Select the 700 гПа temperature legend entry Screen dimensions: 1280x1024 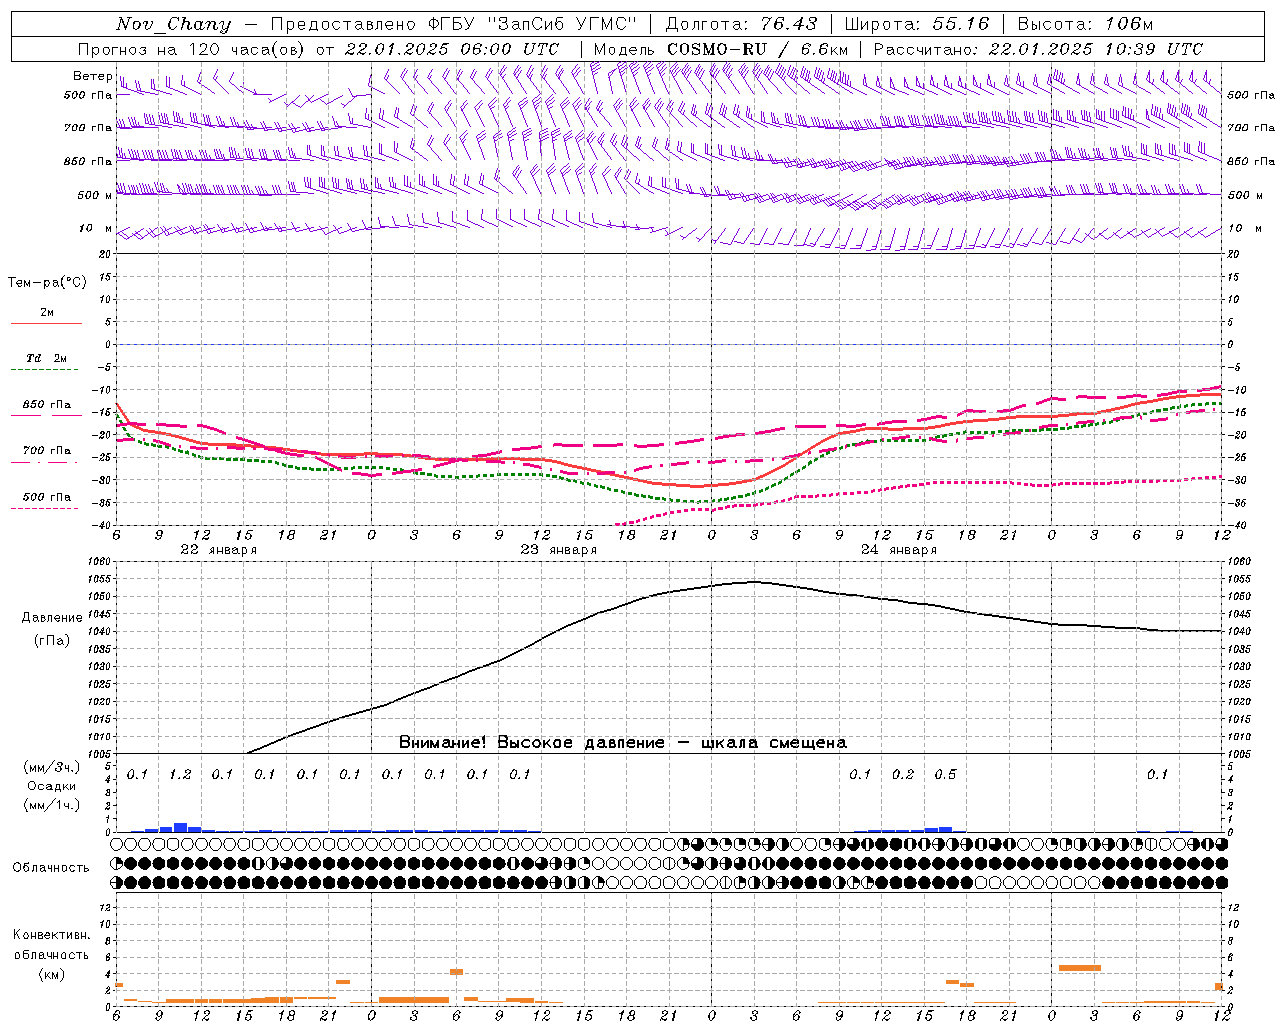coord(47,451)
